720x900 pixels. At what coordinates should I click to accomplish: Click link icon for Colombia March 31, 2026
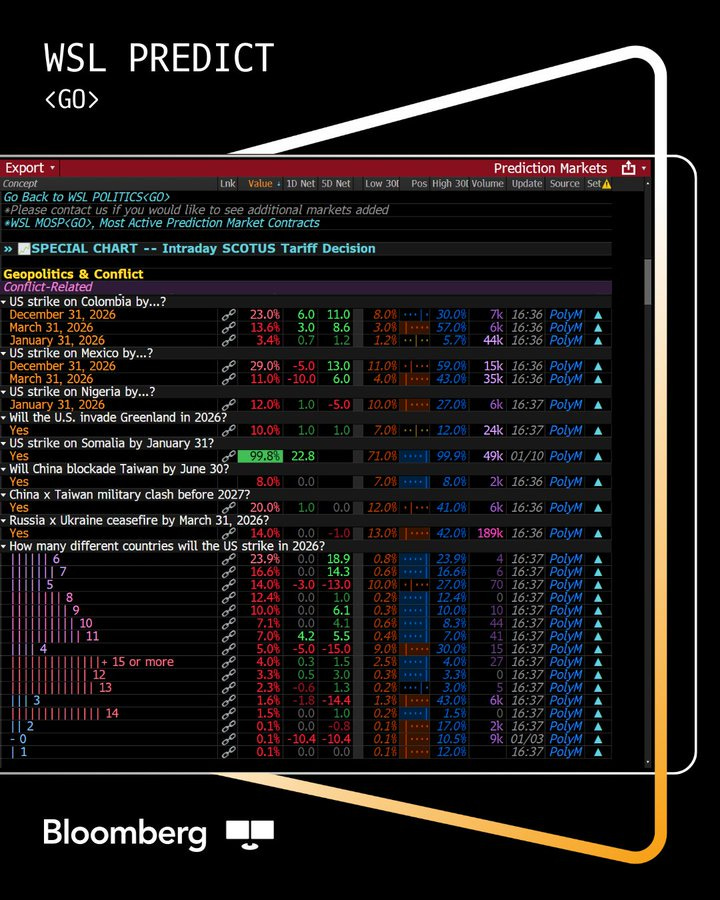click(229, 327)
